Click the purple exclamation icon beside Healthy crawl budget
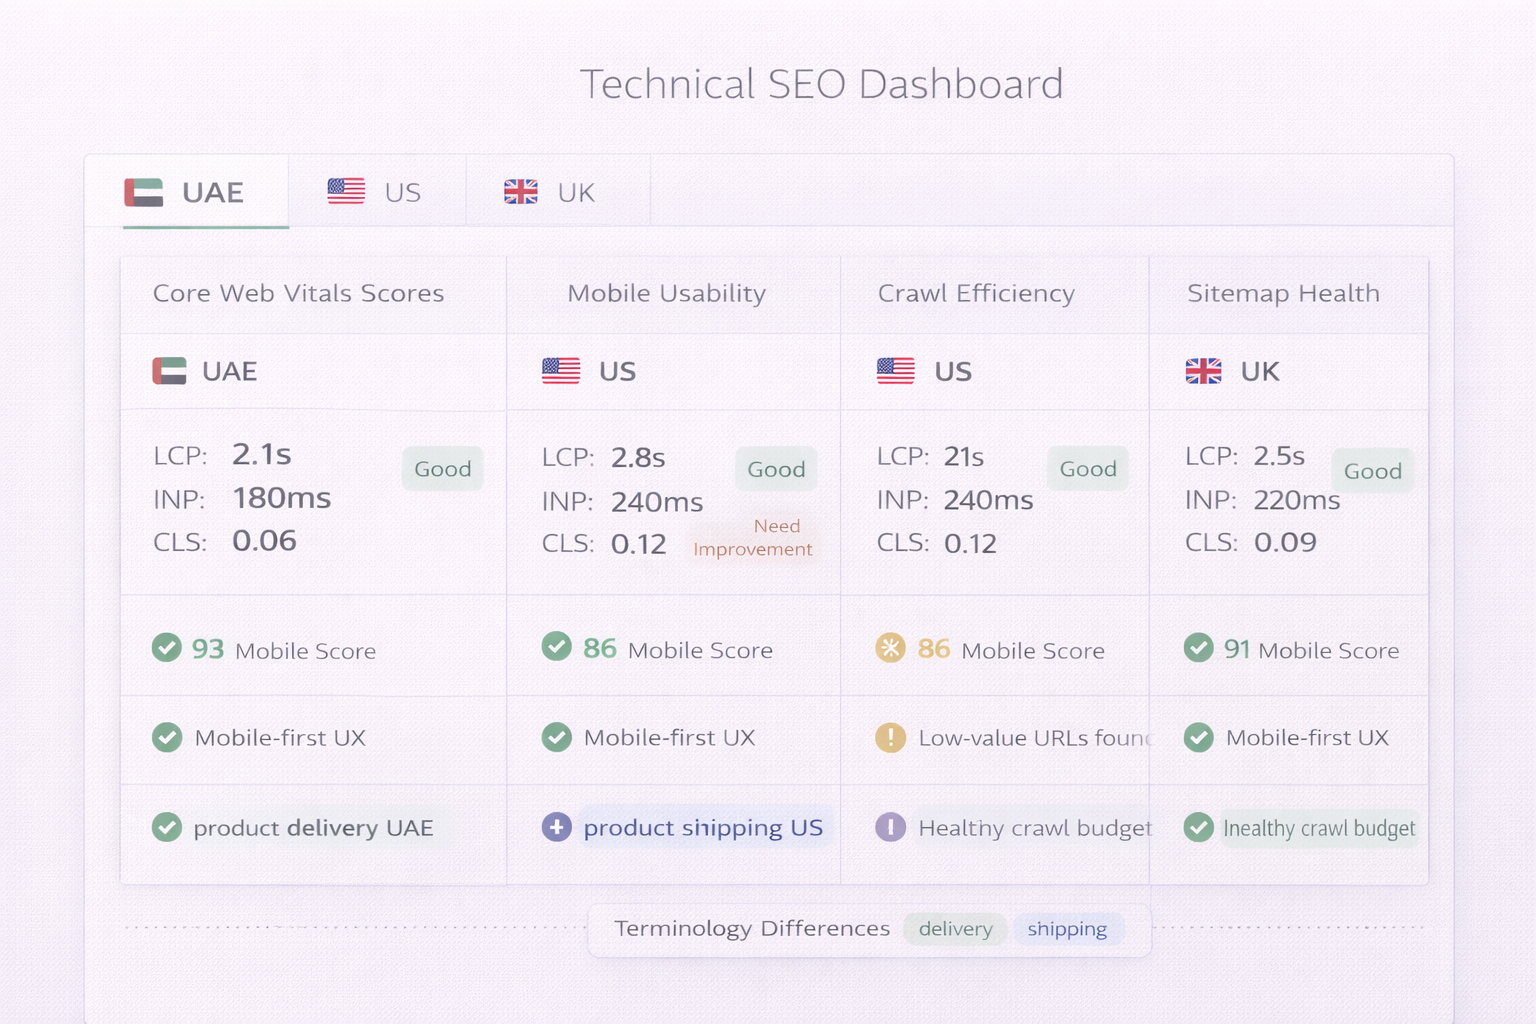 890,828
